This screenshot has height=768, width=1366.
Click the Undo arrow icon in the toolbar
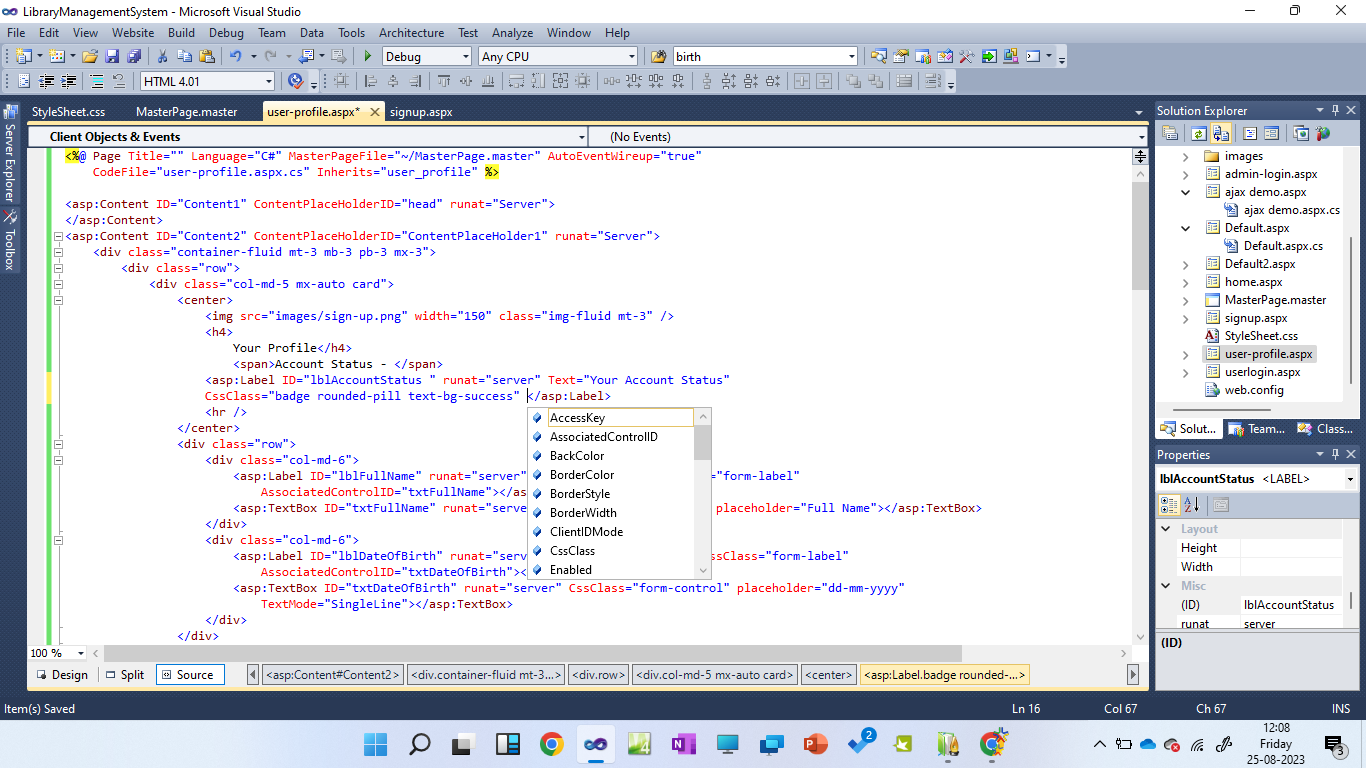click(235, 57)
